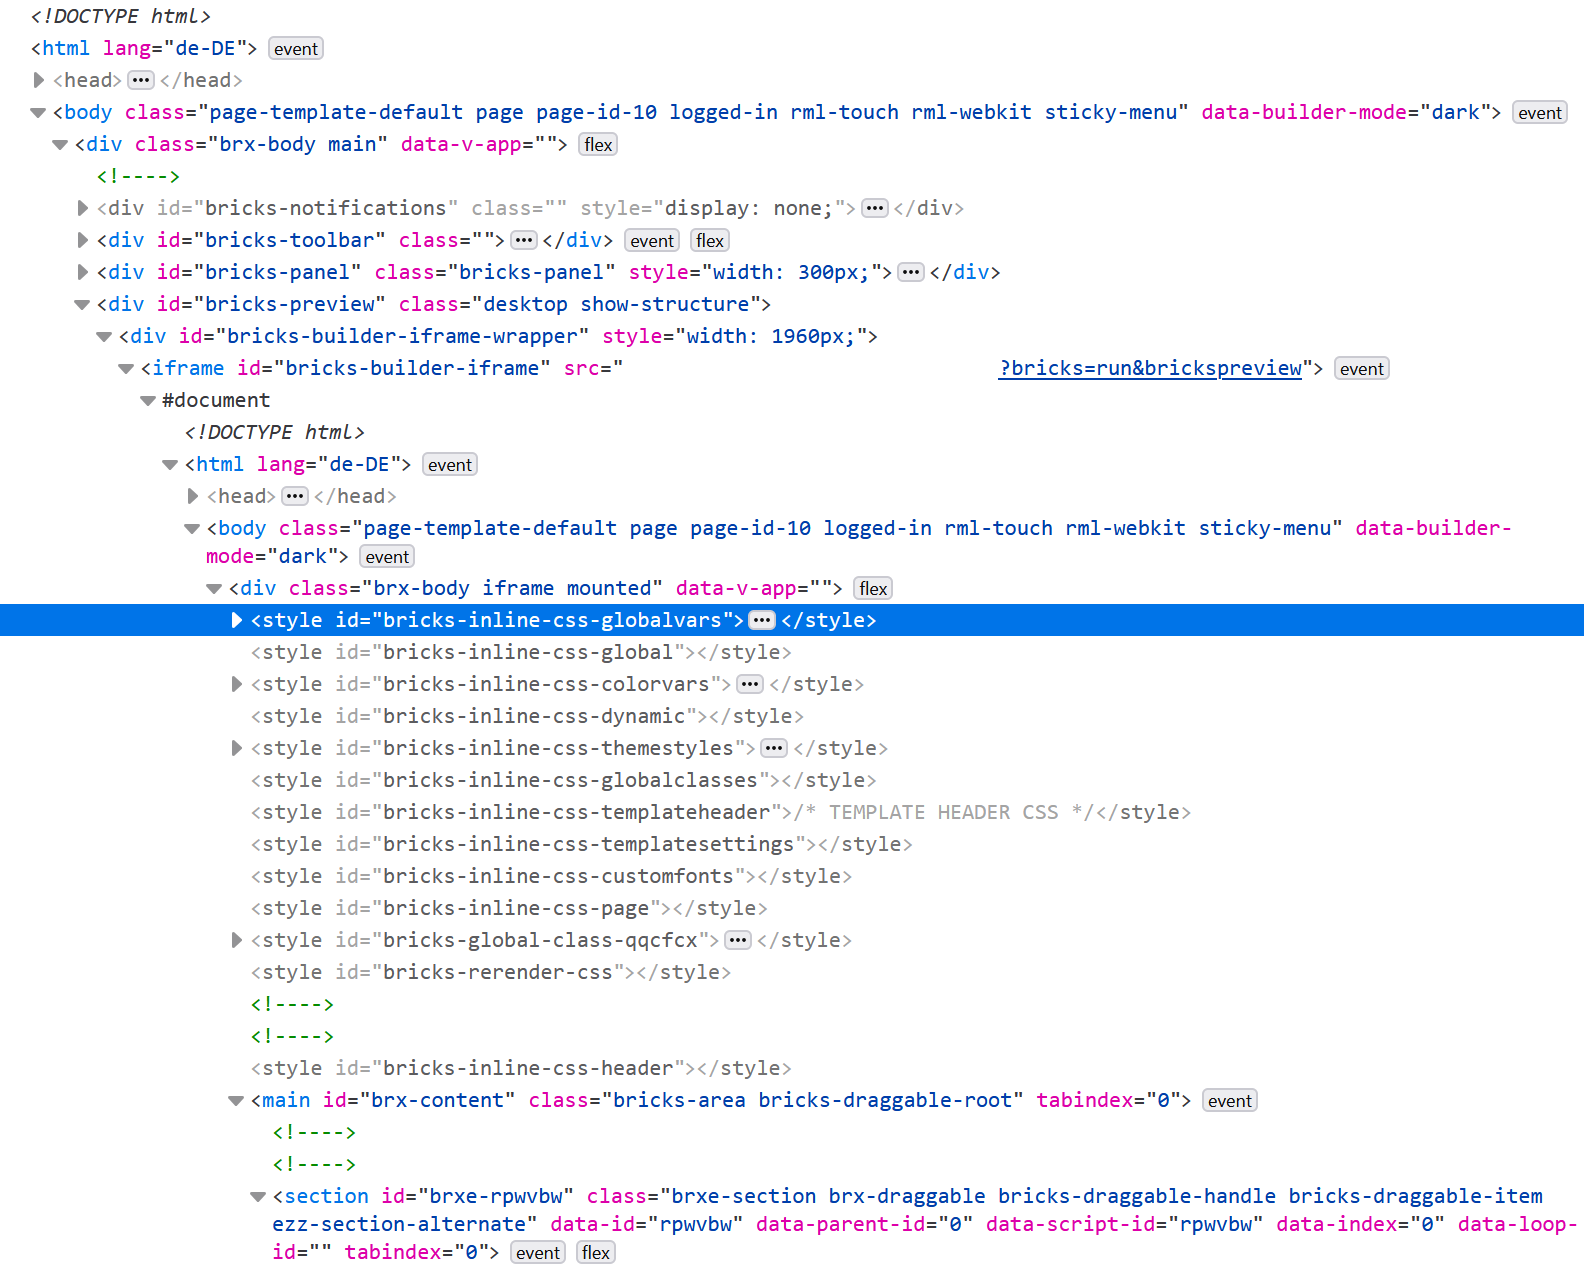Click ellipsis badge in colorvars style element

tap(750, 684)
